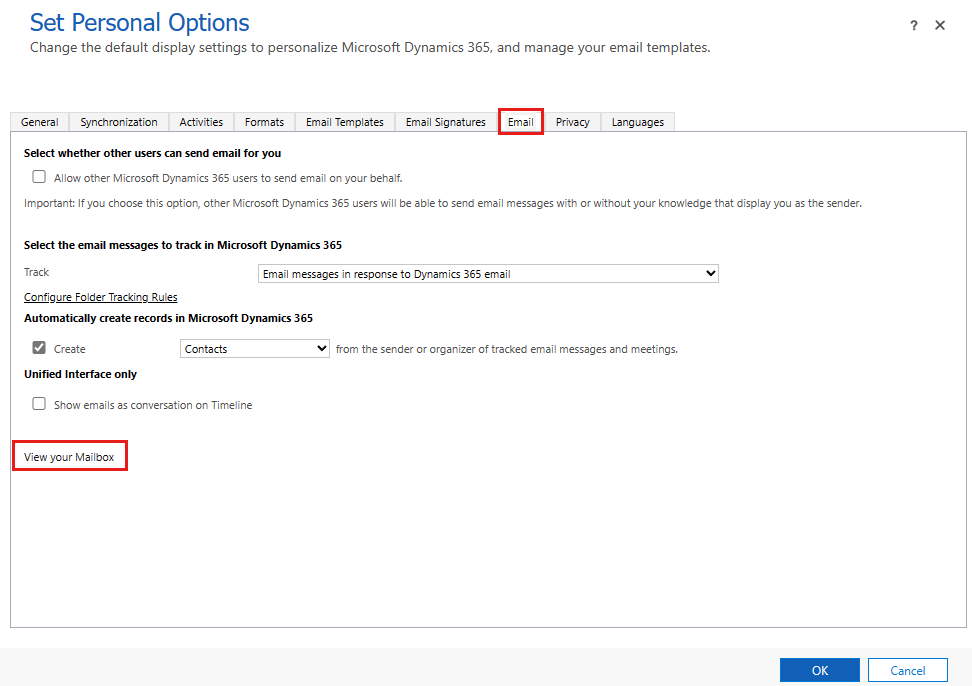Switch to the Languages tab
Image resolution: width=972 pixels, height=686 pixels.
pos(638,122)
